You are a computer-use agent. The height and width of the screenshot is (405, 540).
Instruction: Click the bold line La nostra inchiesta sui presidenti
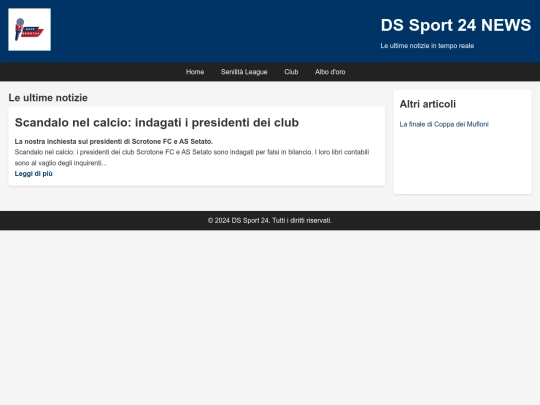pos(114,142)
